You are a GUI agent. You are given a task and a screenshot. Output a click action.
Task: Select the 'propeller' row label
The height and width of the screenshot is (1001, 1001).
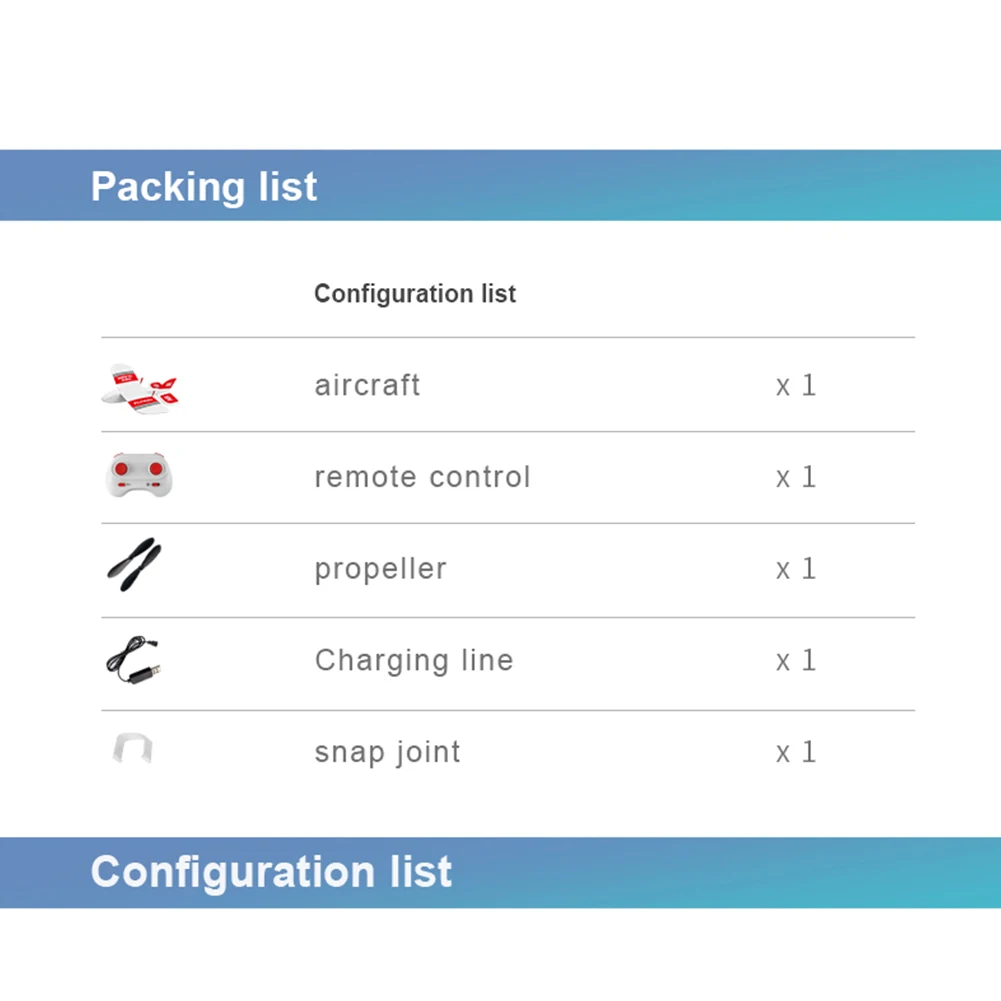tap(380, 569)
